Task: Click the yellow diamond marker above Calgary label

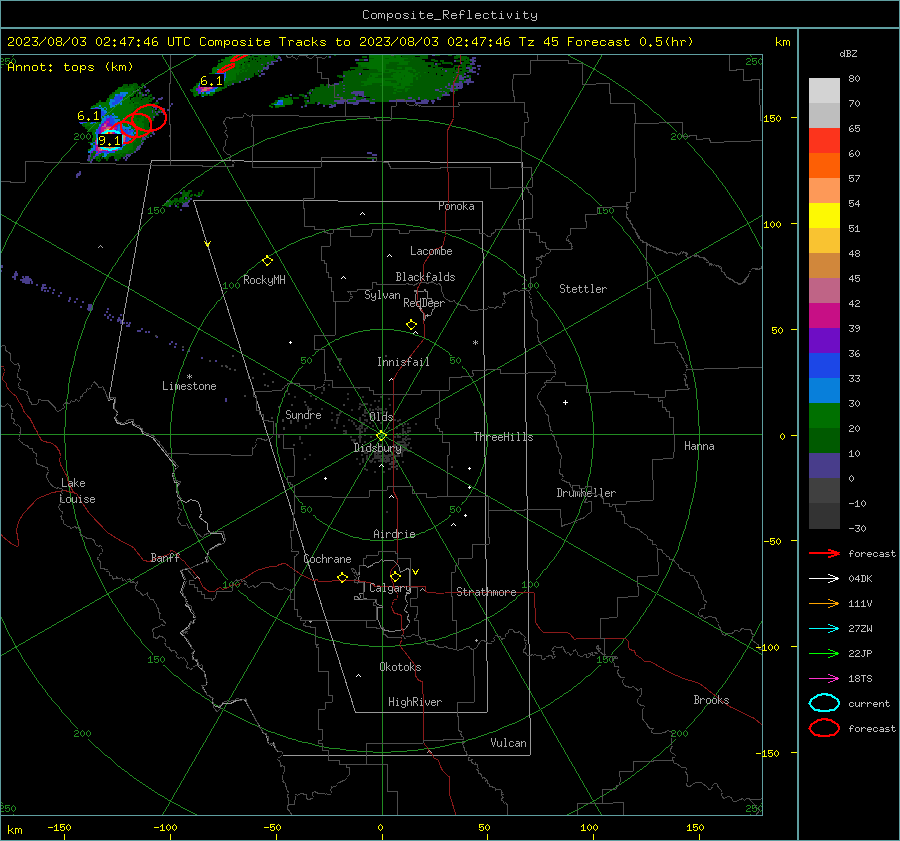Action: pos(395,576)
